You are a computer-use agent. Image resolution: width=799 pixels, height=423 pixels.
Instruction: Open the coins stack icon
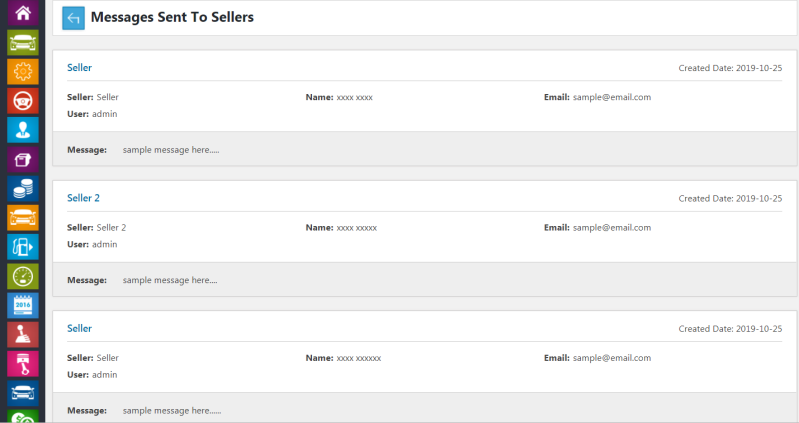tap(22, 188)
